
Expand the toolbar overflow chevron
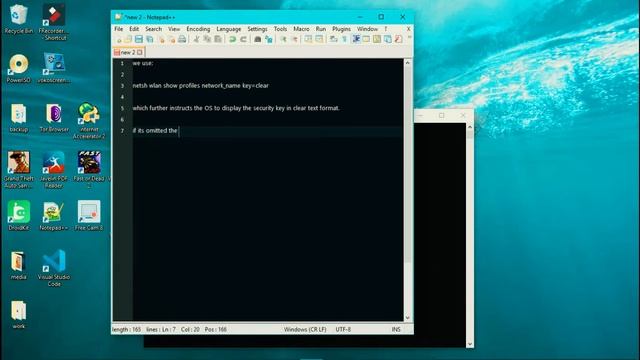pyautogui.click(x=409, y=38)
